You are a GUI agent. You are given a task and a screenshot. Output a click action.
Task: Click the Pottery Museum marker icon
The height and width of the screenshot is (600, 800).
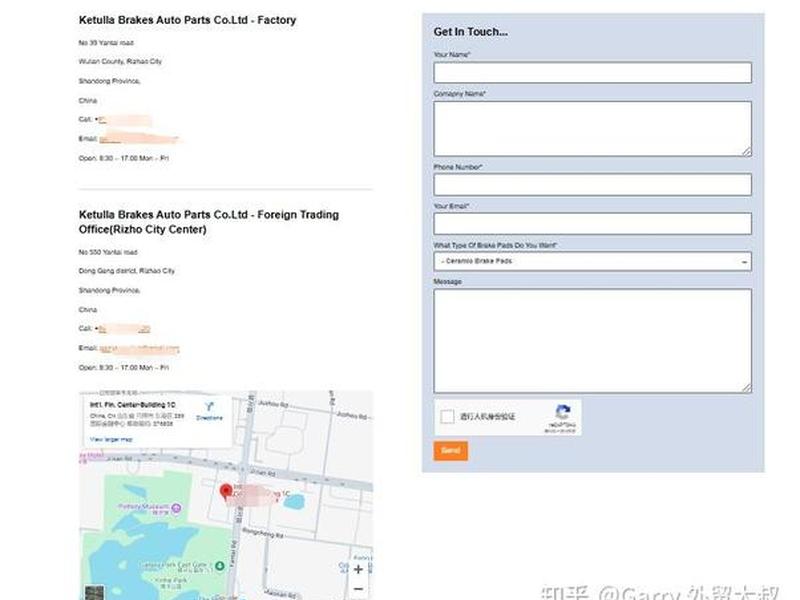tap(176, 508)
